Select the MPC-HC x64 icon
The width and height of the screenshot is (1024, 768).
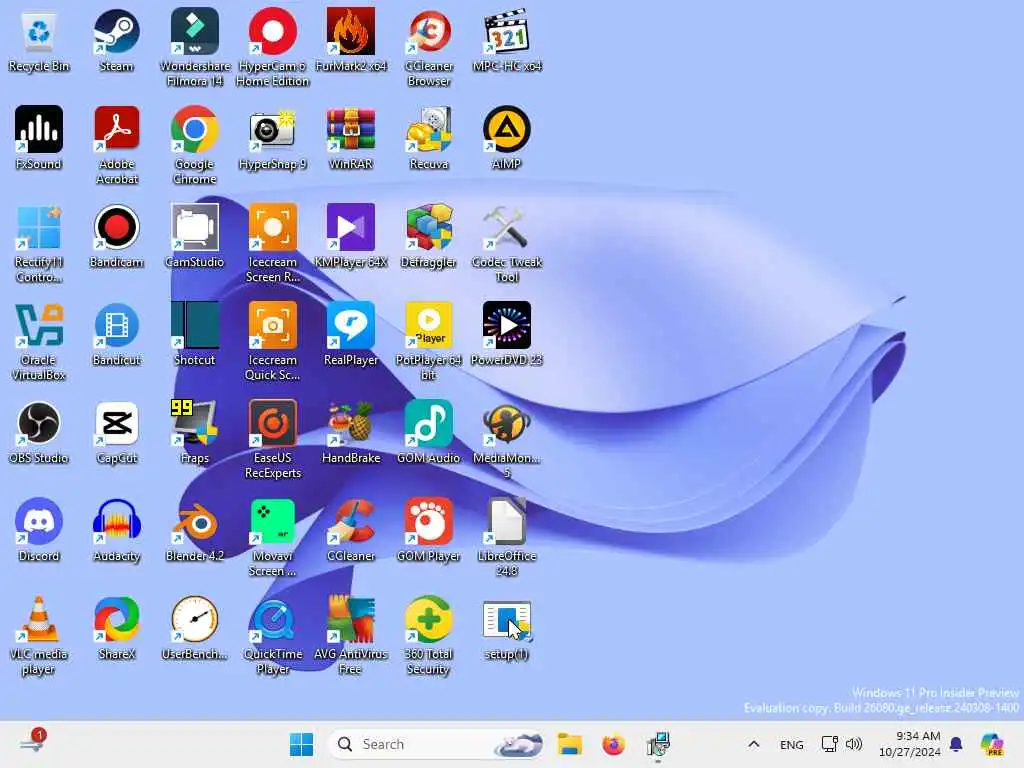click(x=507, y=41)
